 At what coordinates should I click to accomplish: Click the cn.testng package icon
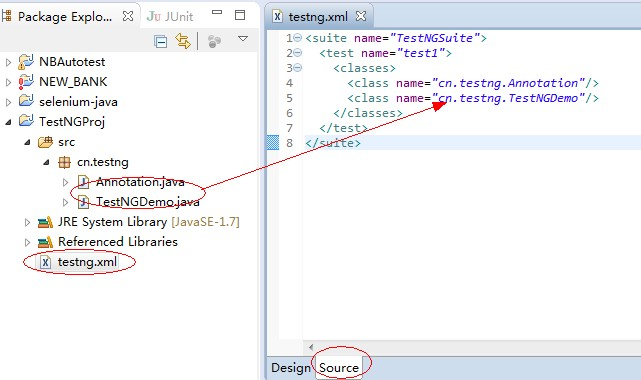pos(64,162)
